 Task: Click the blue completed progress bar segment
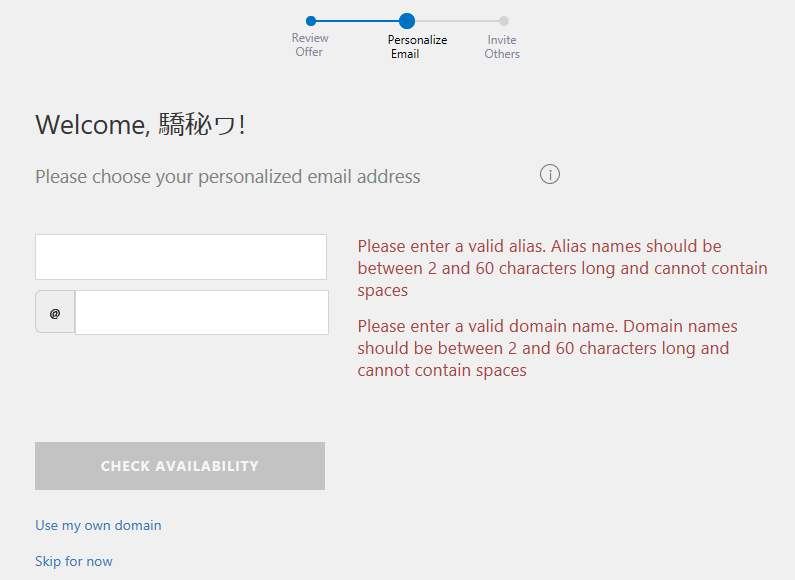coord(357,21)
